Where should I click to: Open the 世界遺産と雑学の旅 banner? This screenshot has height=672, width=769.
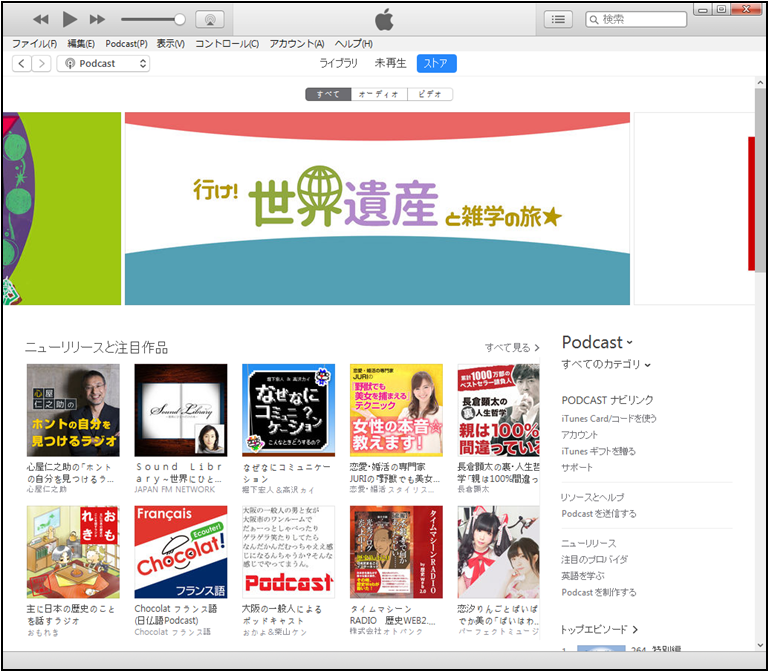point(377,208)
